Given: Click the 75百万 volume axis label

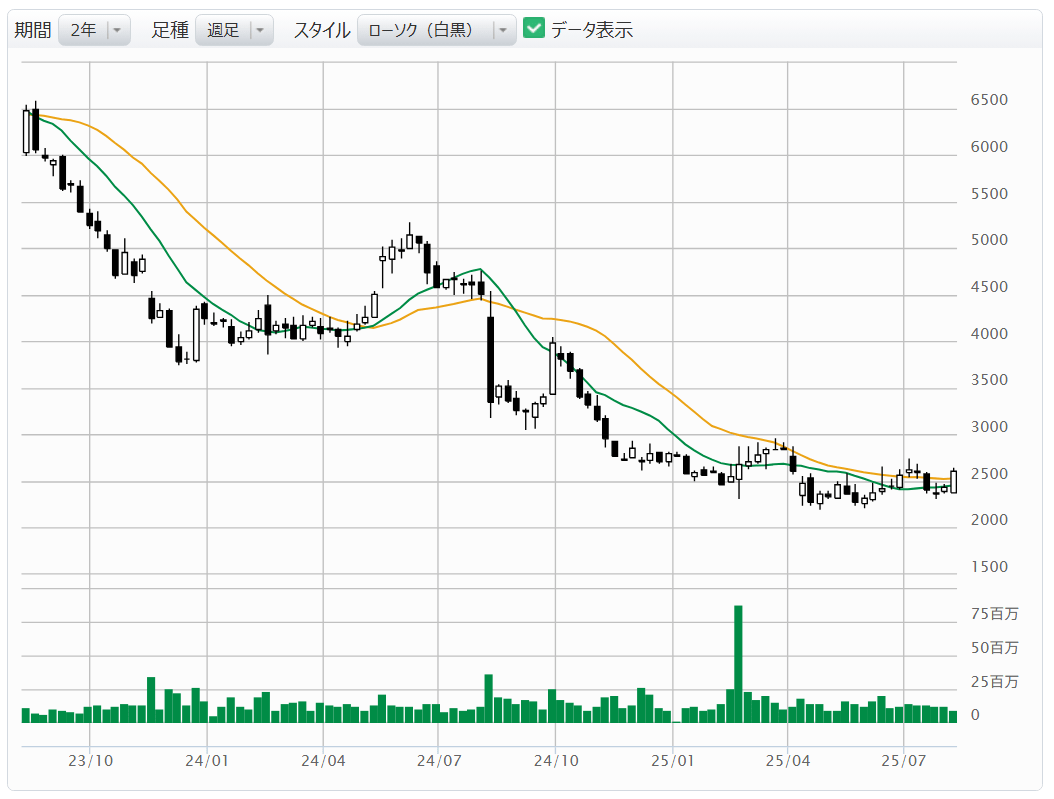Looking at the screenshot, I should pyautogui.click(x=996, y=614).
